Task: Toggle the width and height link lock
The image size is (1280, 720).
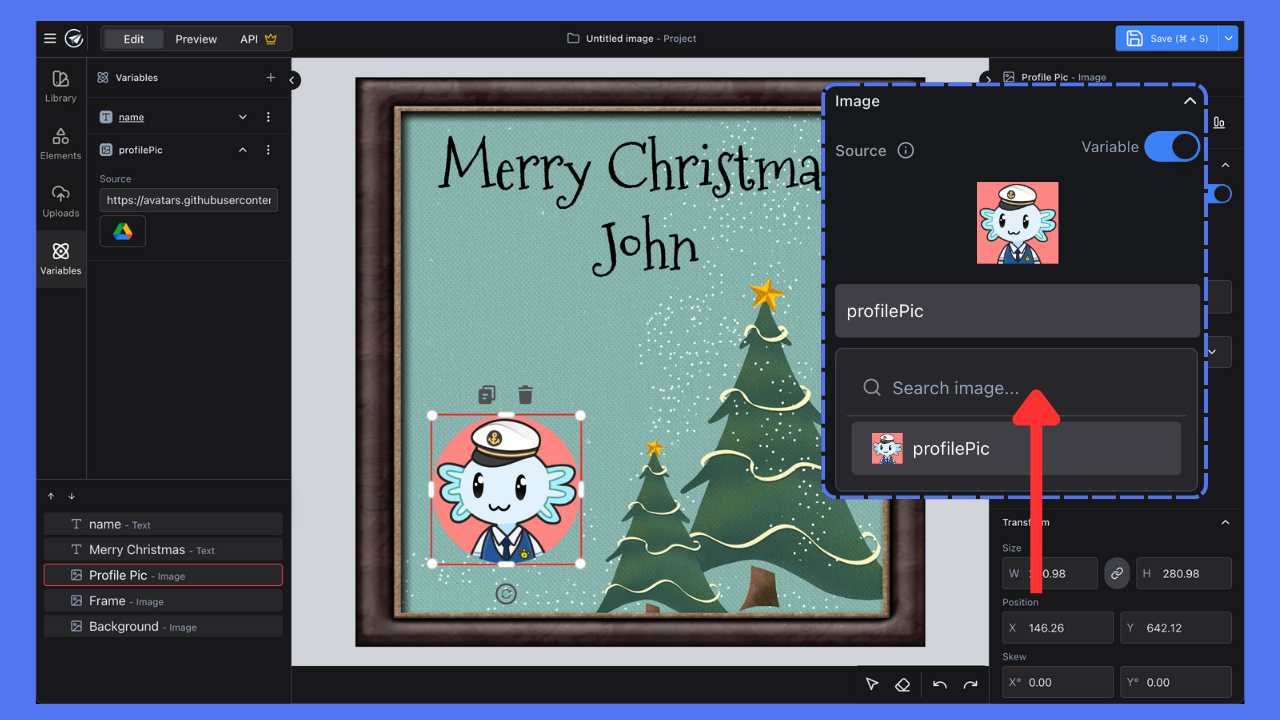Action: (1116, 573)
